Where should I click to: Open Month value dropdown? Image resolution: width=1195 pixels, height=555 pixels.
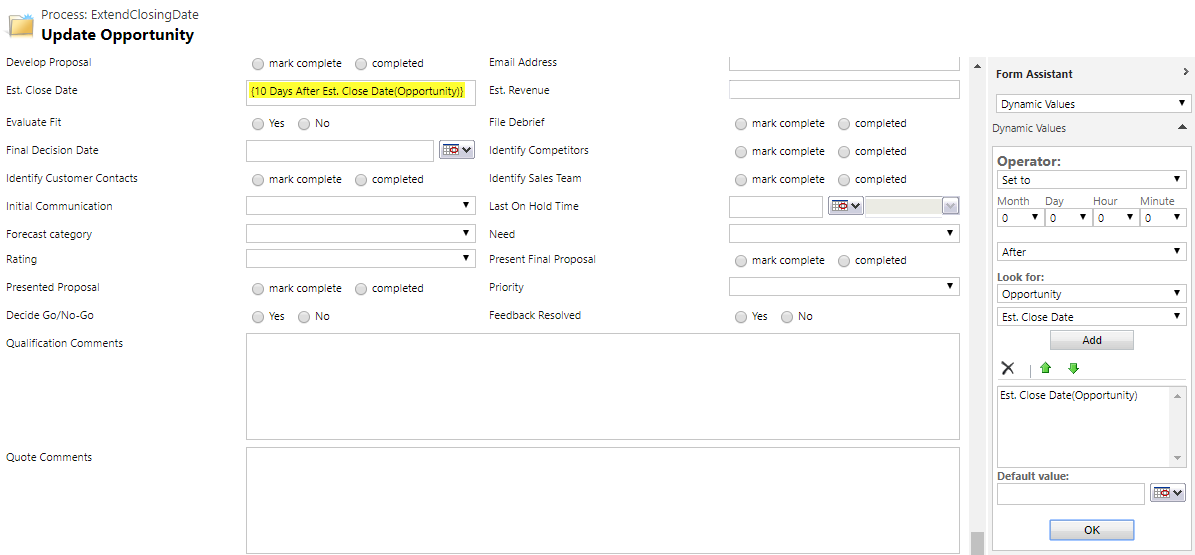[1020, 217]
